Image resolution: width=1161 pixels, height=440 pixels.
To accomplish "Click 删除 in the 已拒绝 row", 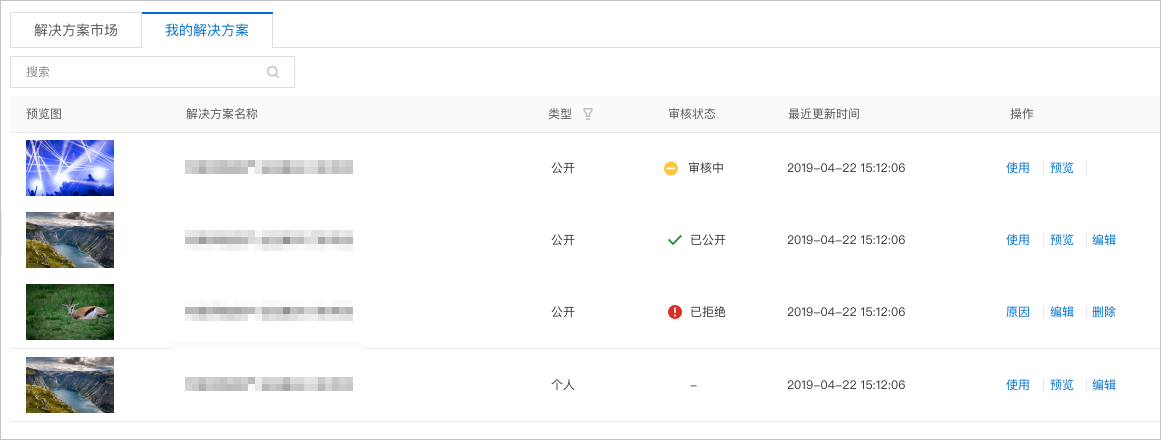I will [1104, 312].
